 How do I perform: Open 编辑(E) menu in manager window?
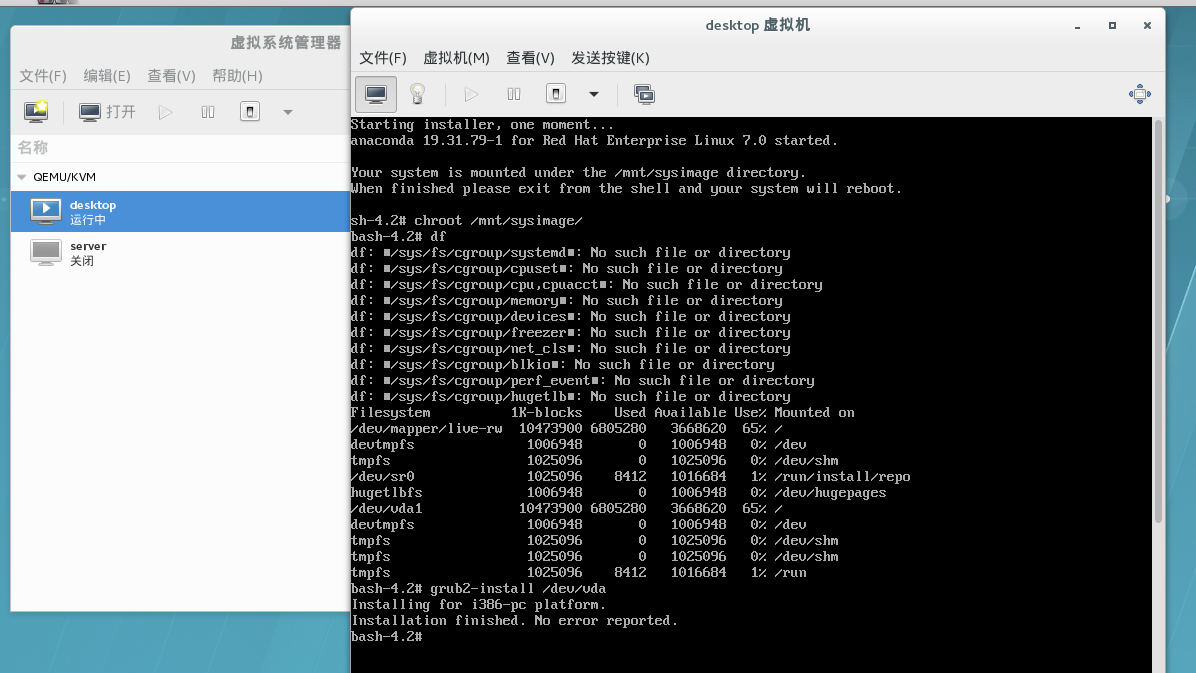(107, 76)
